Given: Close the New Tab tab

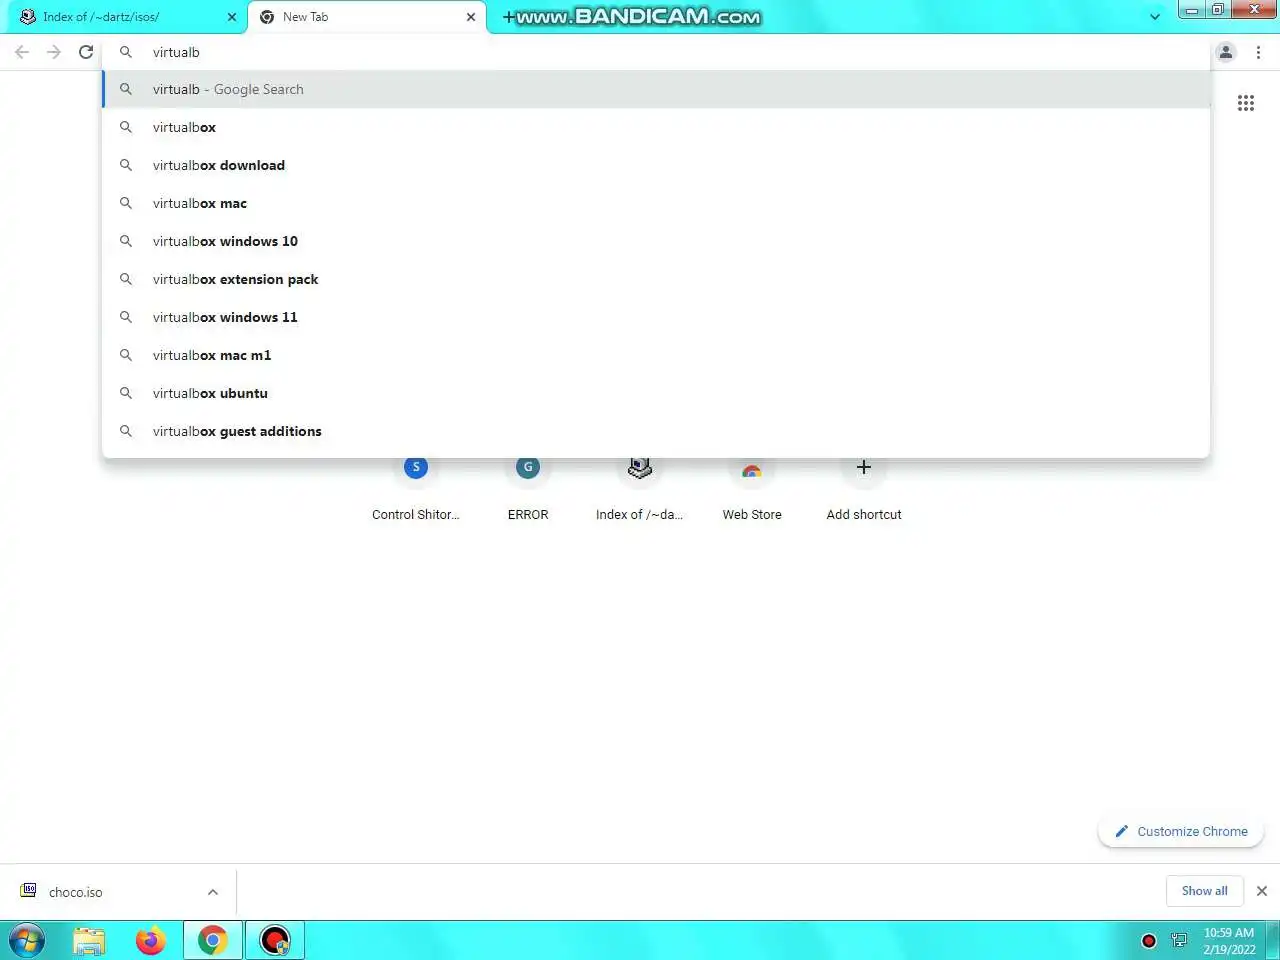Looking at the screenshot, I should 471,17.
